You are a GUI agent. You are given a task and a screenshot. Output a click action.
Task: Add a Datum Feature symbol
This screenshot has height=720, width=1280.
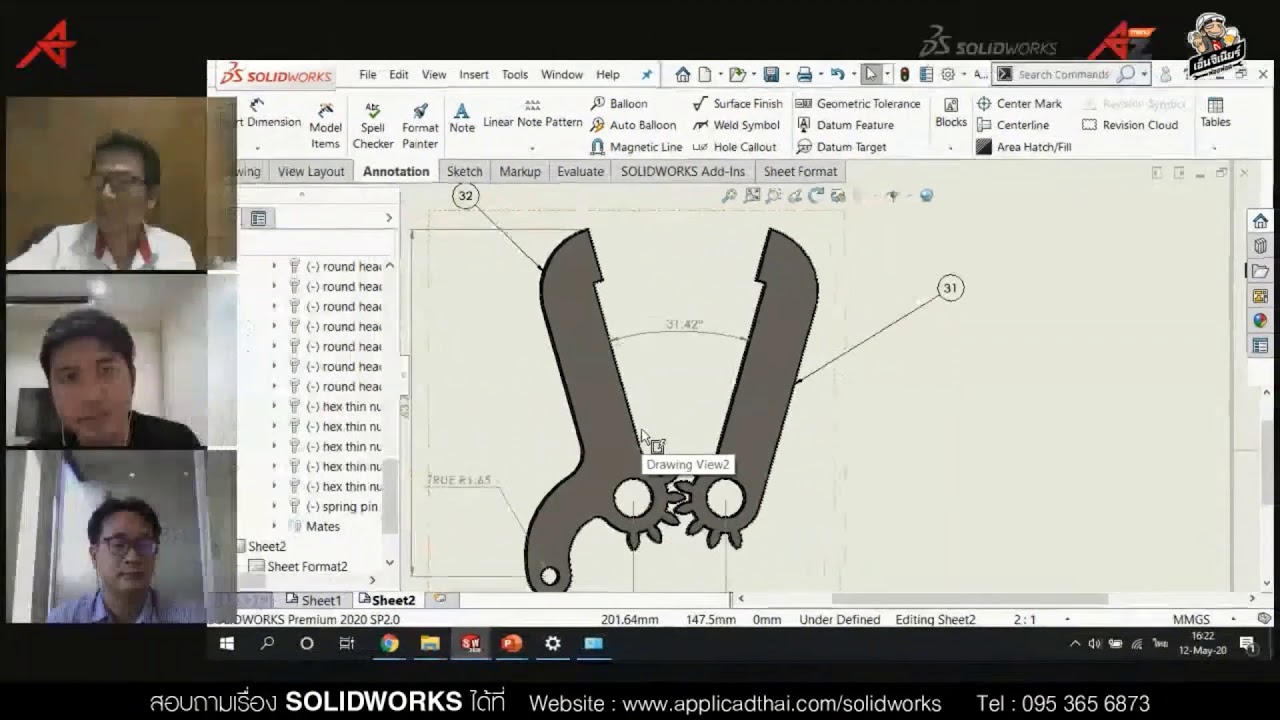pos(845,125)
